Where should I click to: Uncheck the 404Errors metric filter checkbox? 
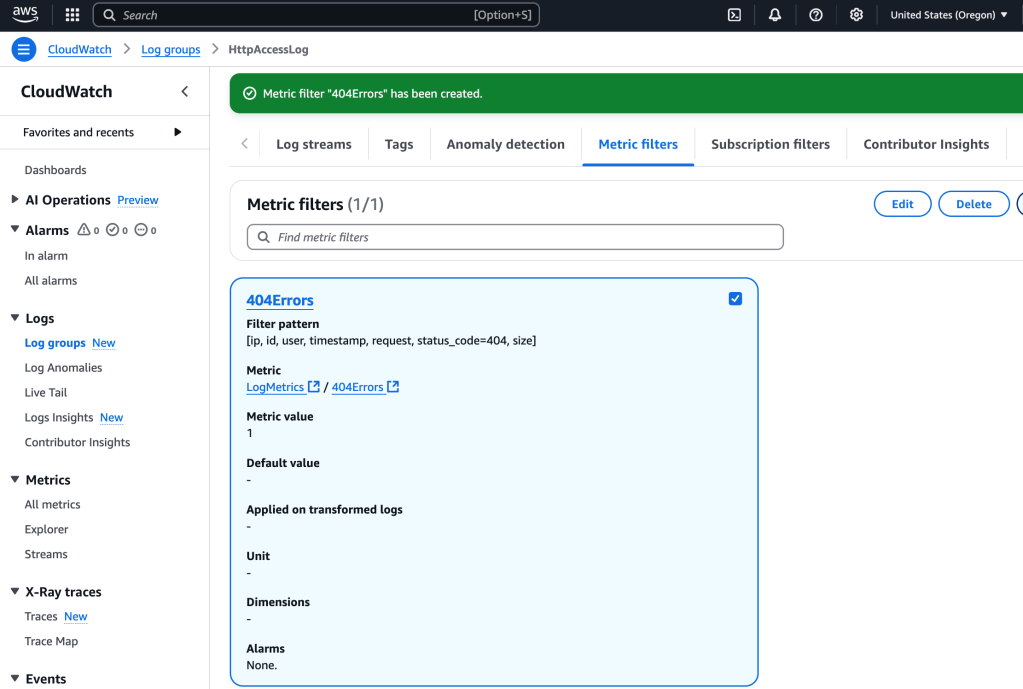tap(736, 299)
